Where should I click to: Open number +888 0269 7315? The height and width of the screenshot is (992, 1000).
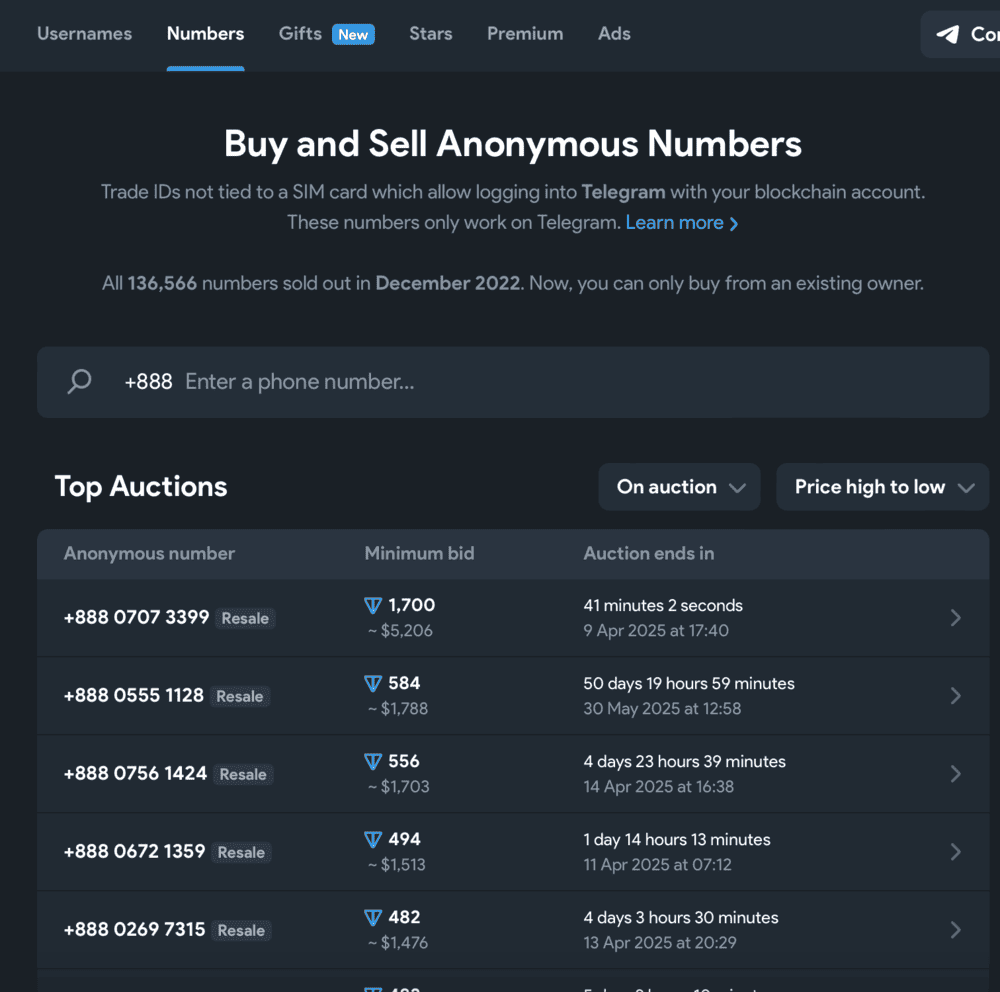(x=135, y=929)
